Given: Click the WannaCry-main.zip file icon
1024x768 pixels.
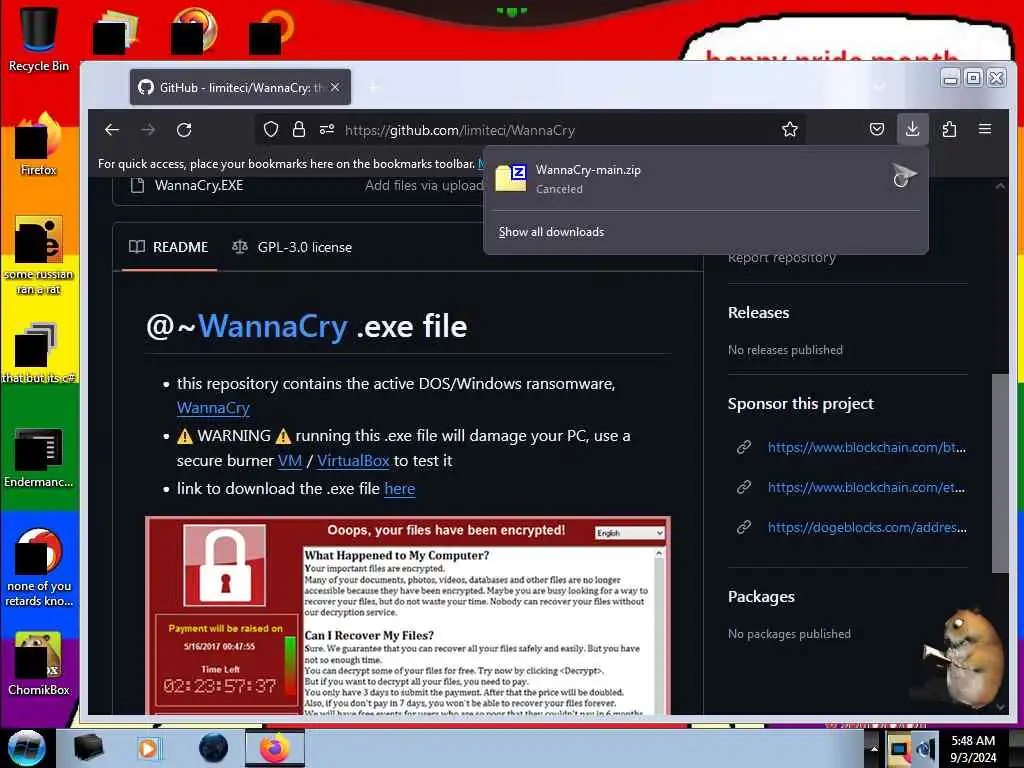Looking at the screenshot, I should 511,177.
